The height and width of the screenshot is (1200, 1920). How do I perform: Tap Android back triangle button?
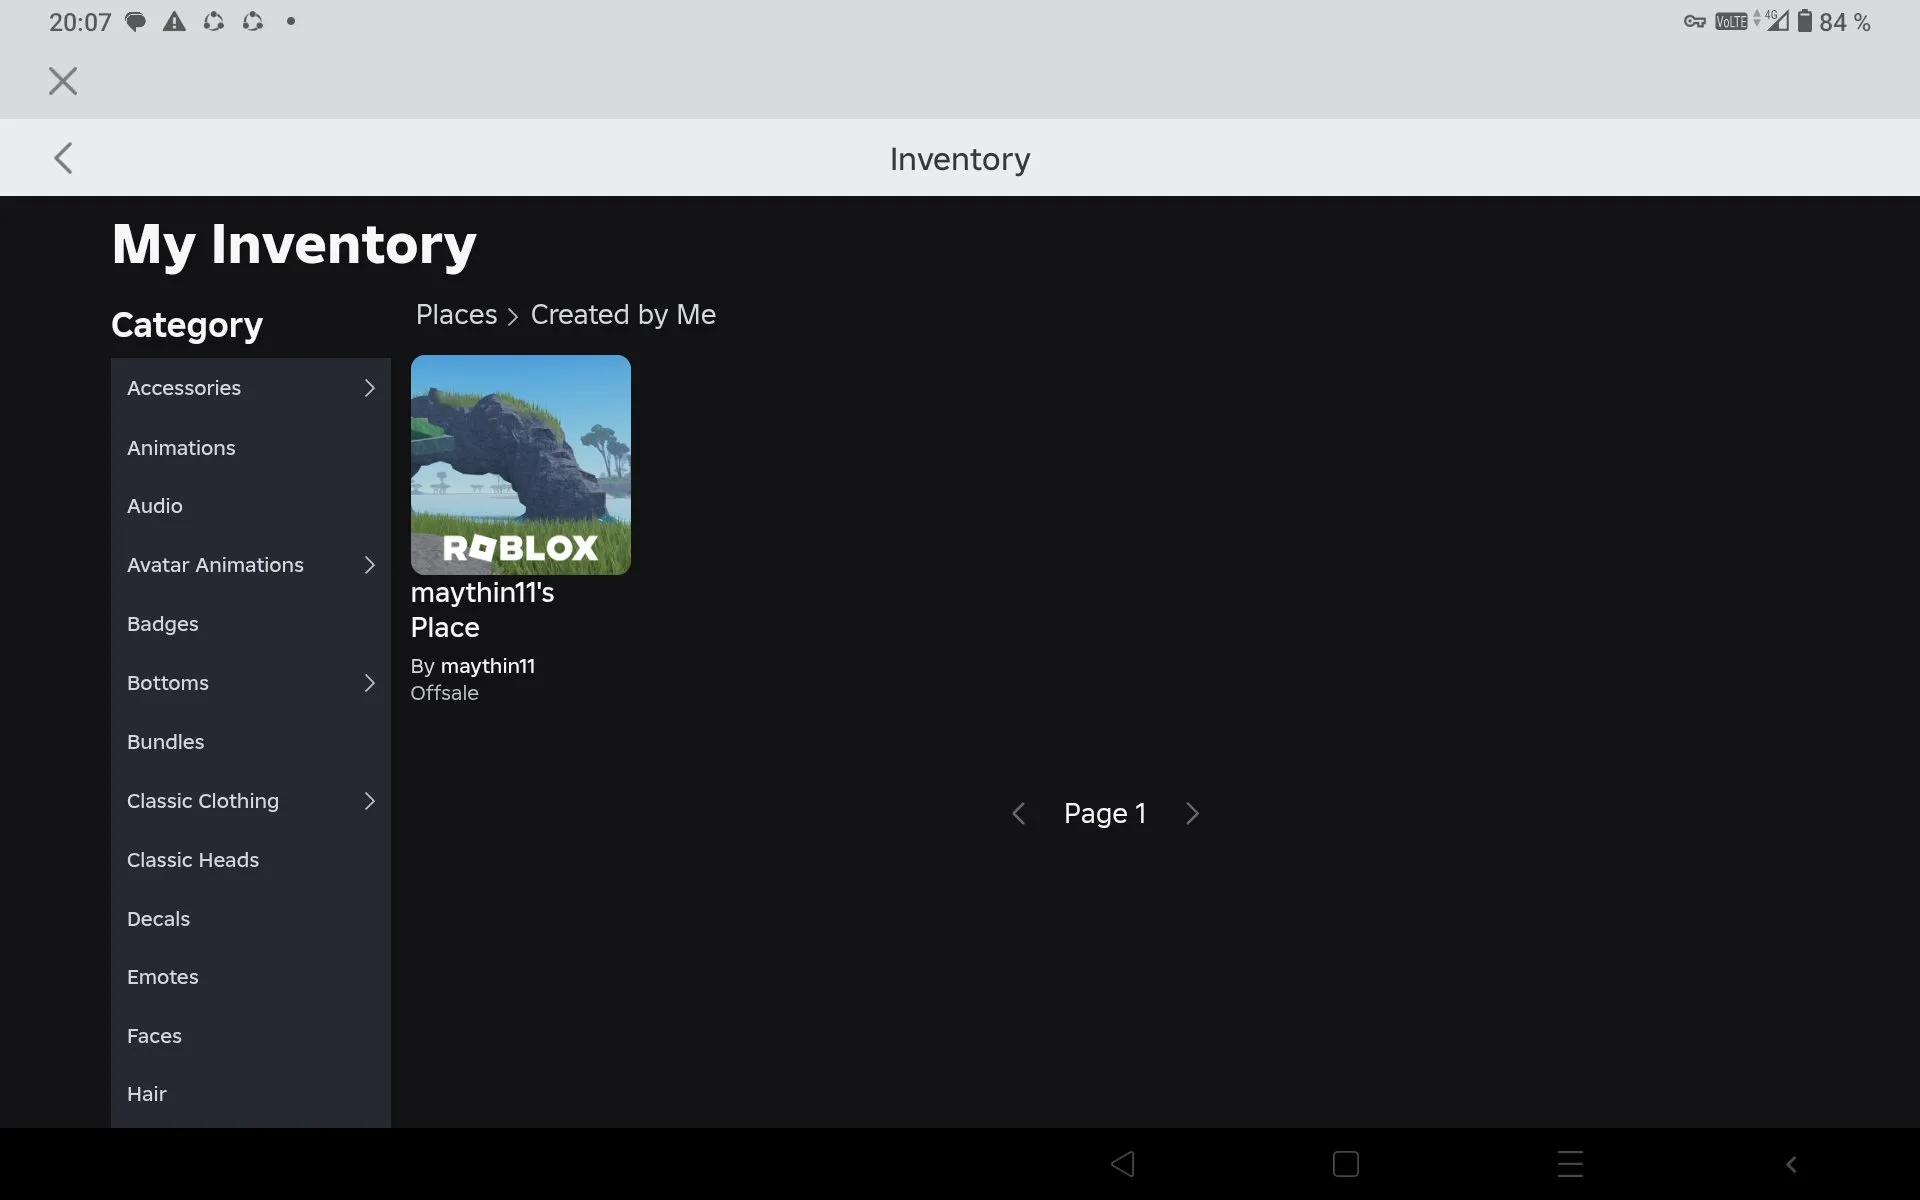pos(1122,1164)
